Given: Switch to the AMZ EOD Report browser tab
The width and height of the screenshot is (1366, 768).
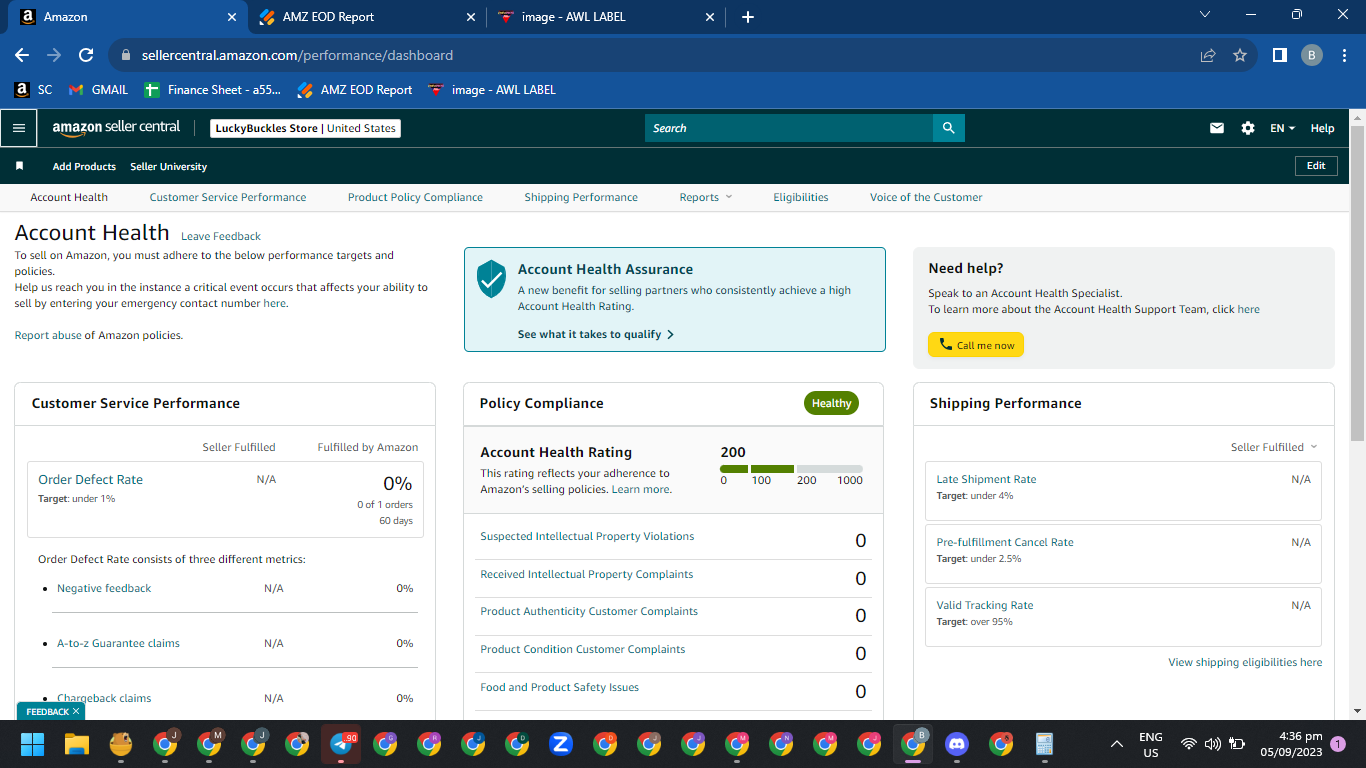Looking at the screenshot, I should coord(366,17).
